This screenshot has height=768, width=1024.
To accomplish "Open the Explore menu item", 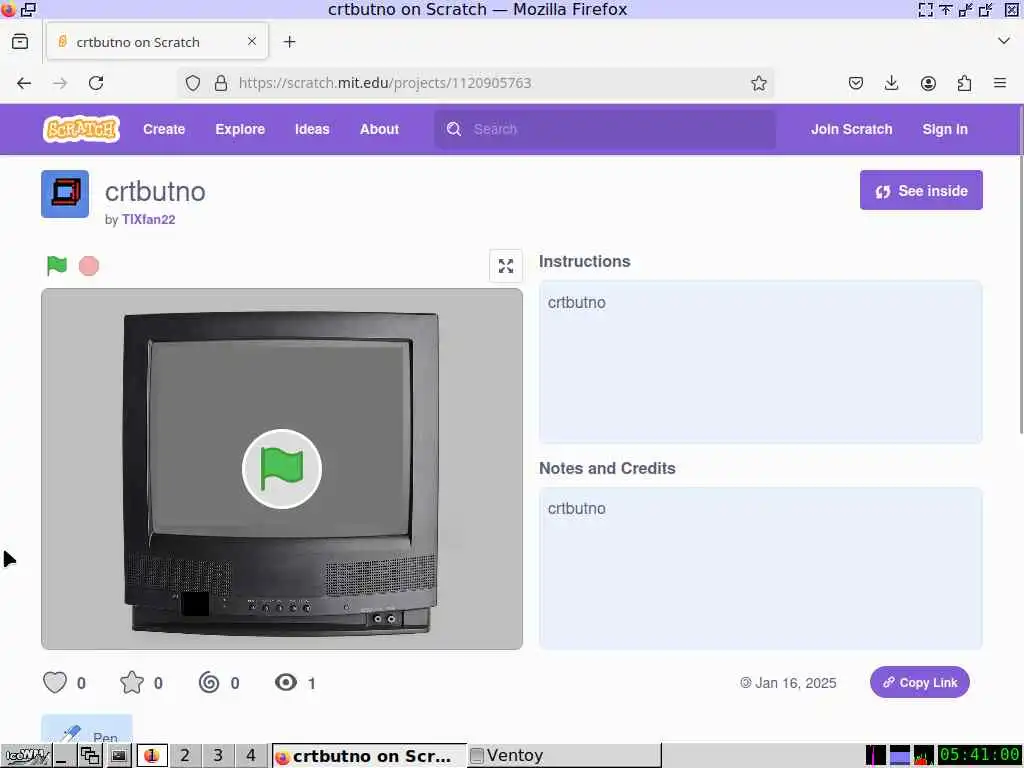I will pos(240,129).
